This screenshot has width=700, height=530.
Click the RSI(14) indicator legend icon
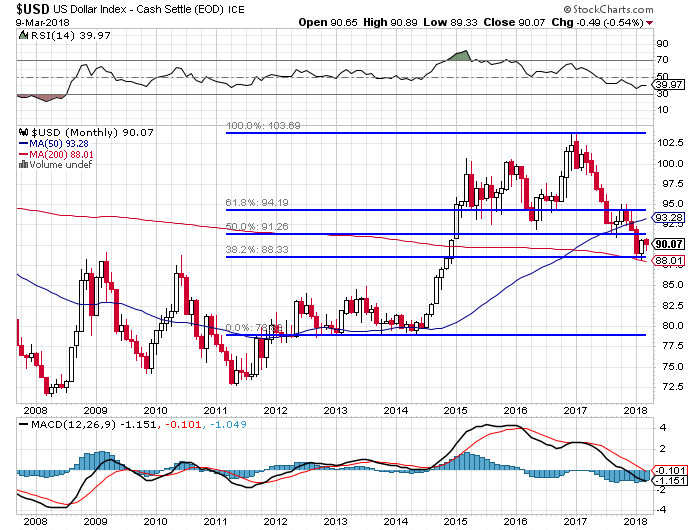22,35
